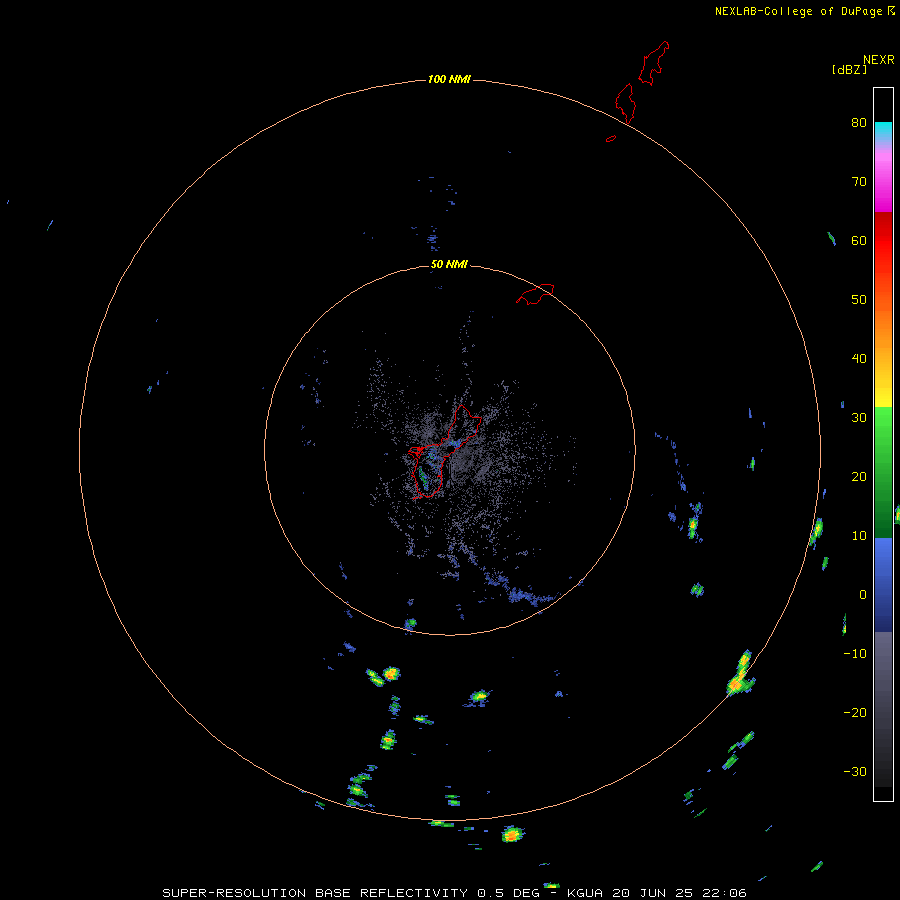Click the [dBZ] legend unit label
The image size is (900, 900).
[x=849, y=69]
